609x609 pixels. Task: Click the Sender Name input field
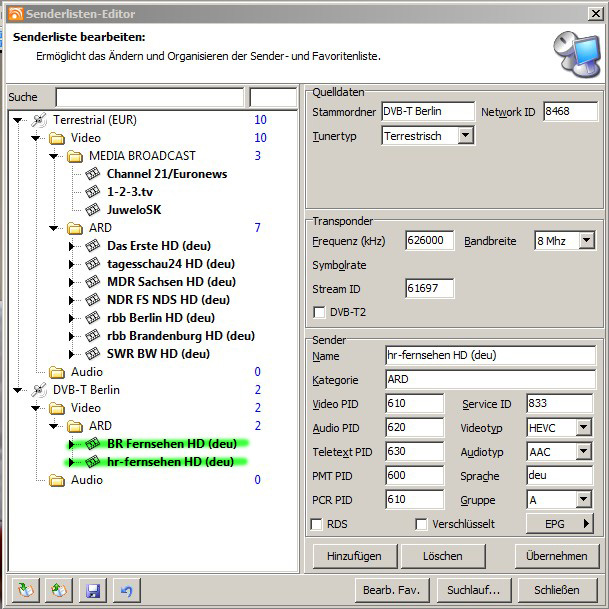click(x=490, y=355)
